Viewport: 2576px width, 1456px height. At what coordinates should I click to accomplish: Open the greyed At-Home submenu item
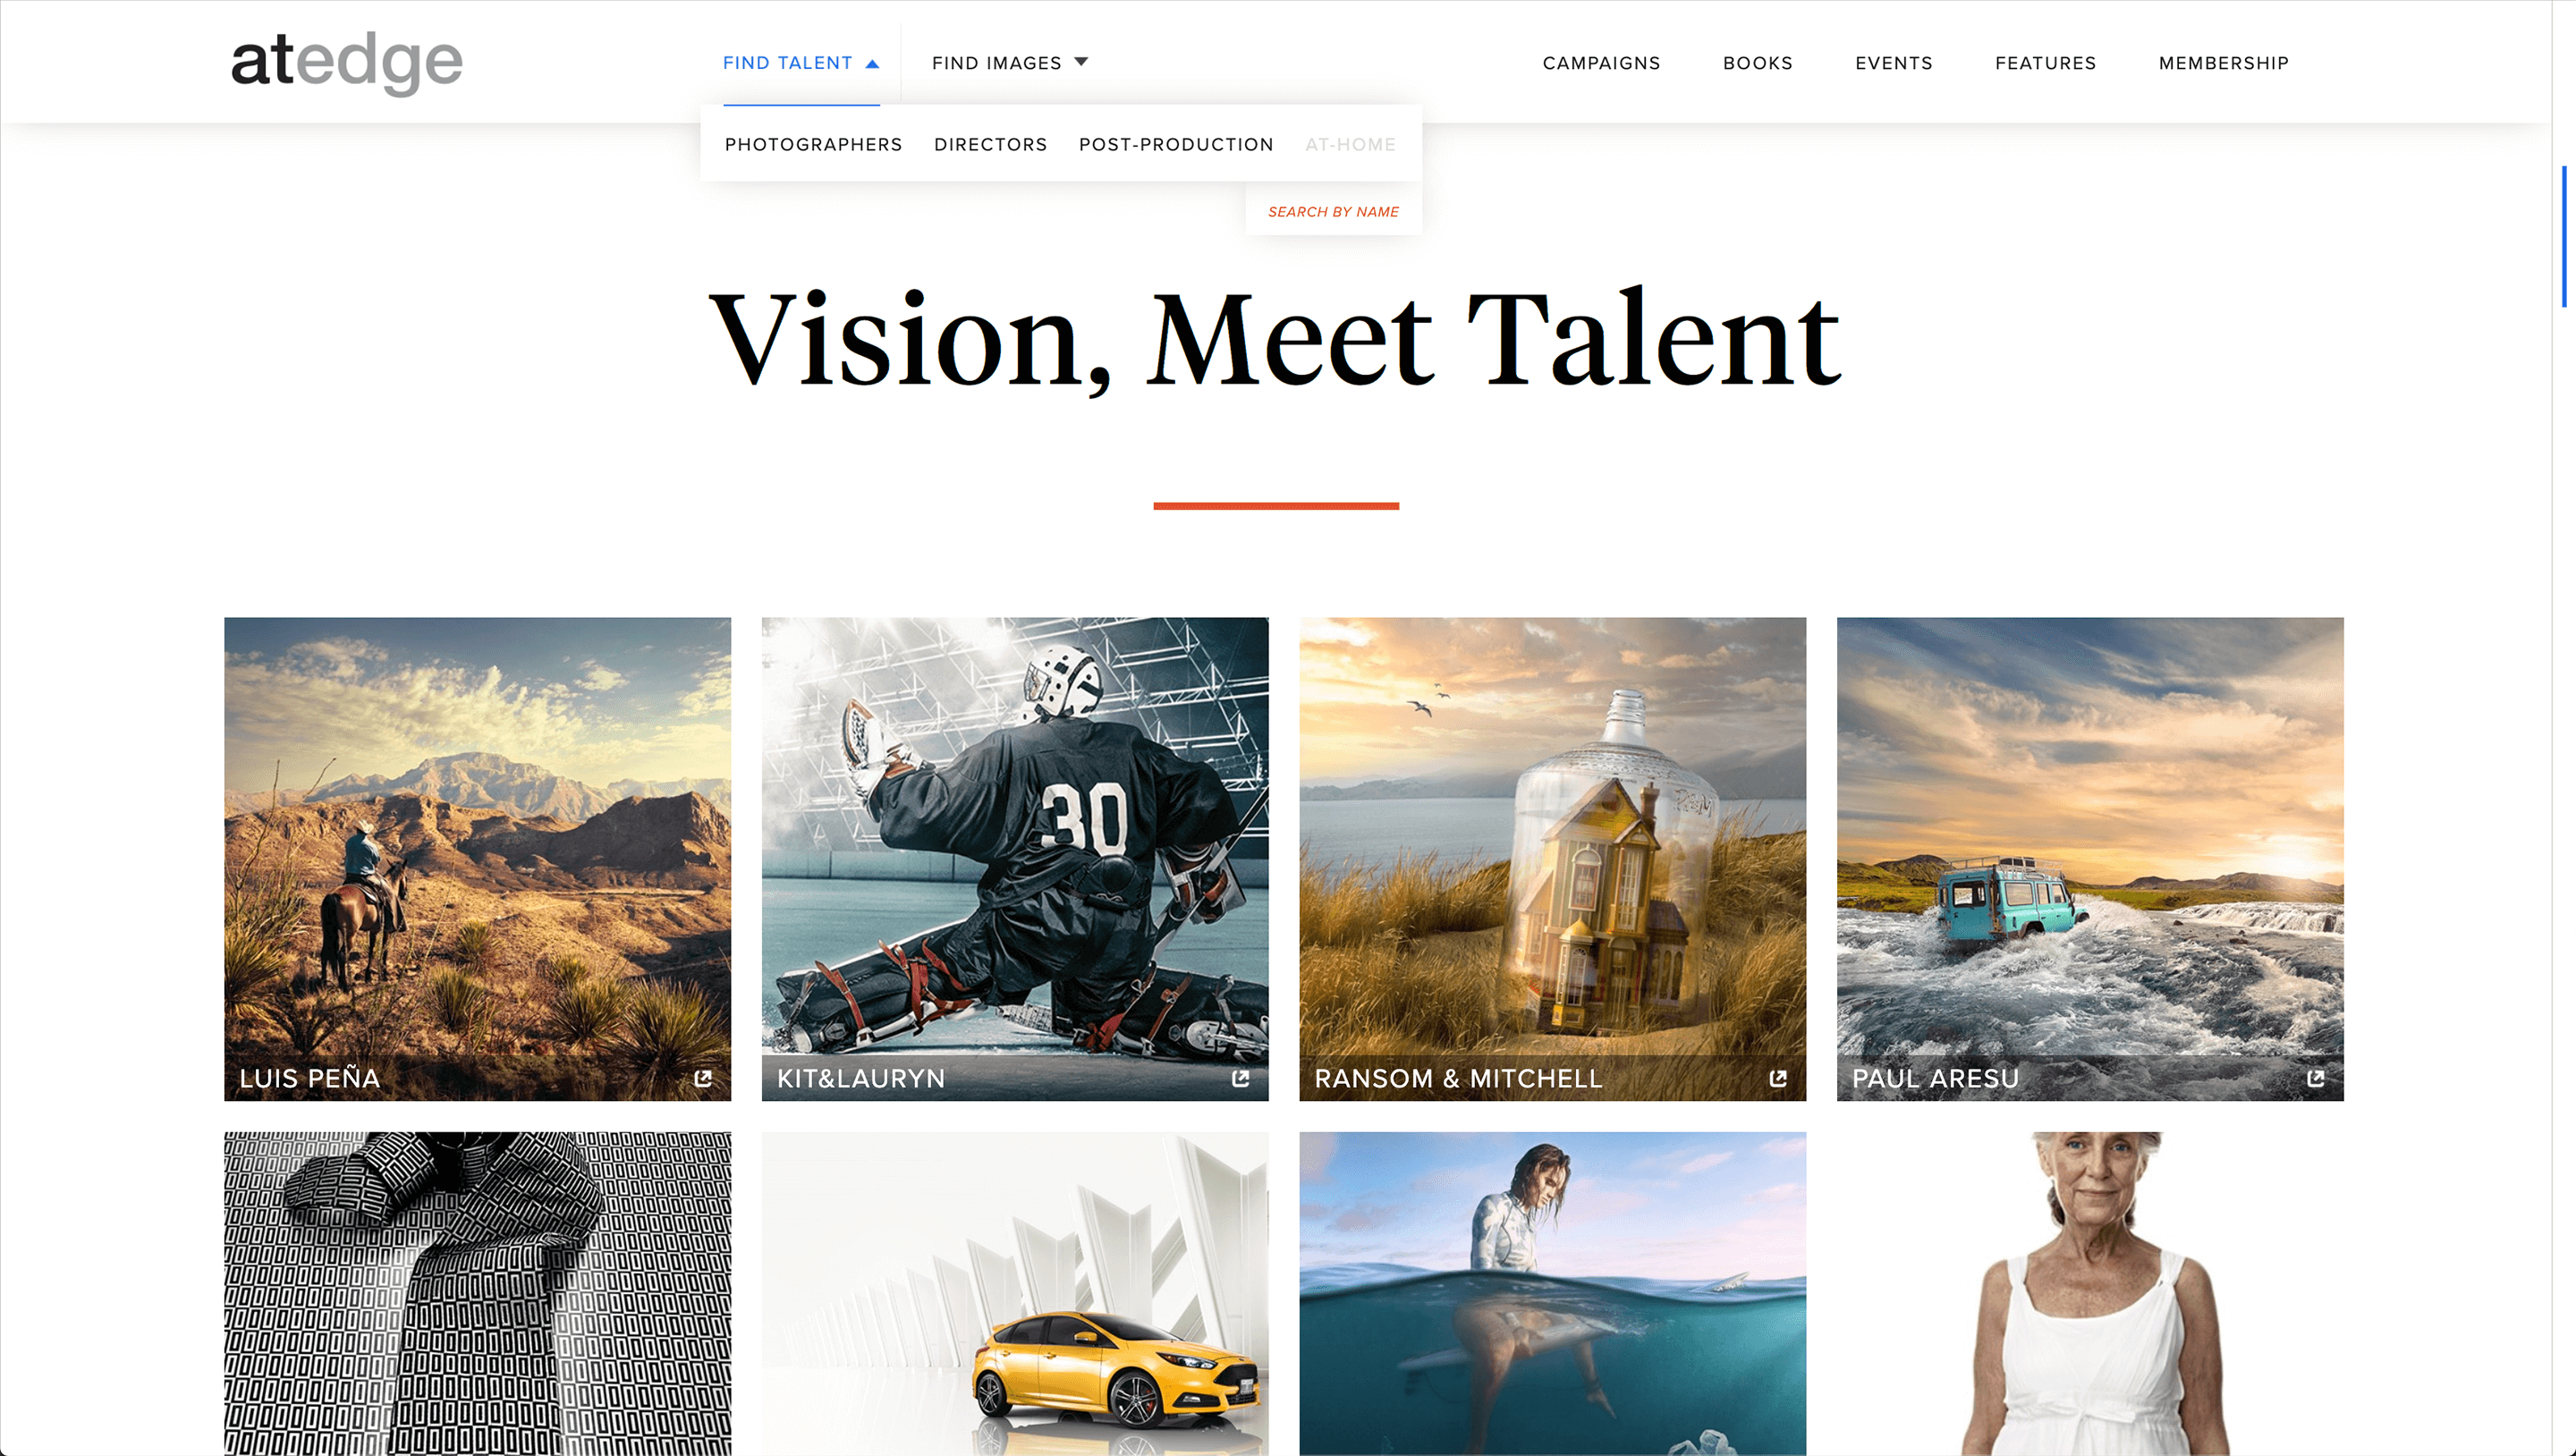[x=1350, y=144]
